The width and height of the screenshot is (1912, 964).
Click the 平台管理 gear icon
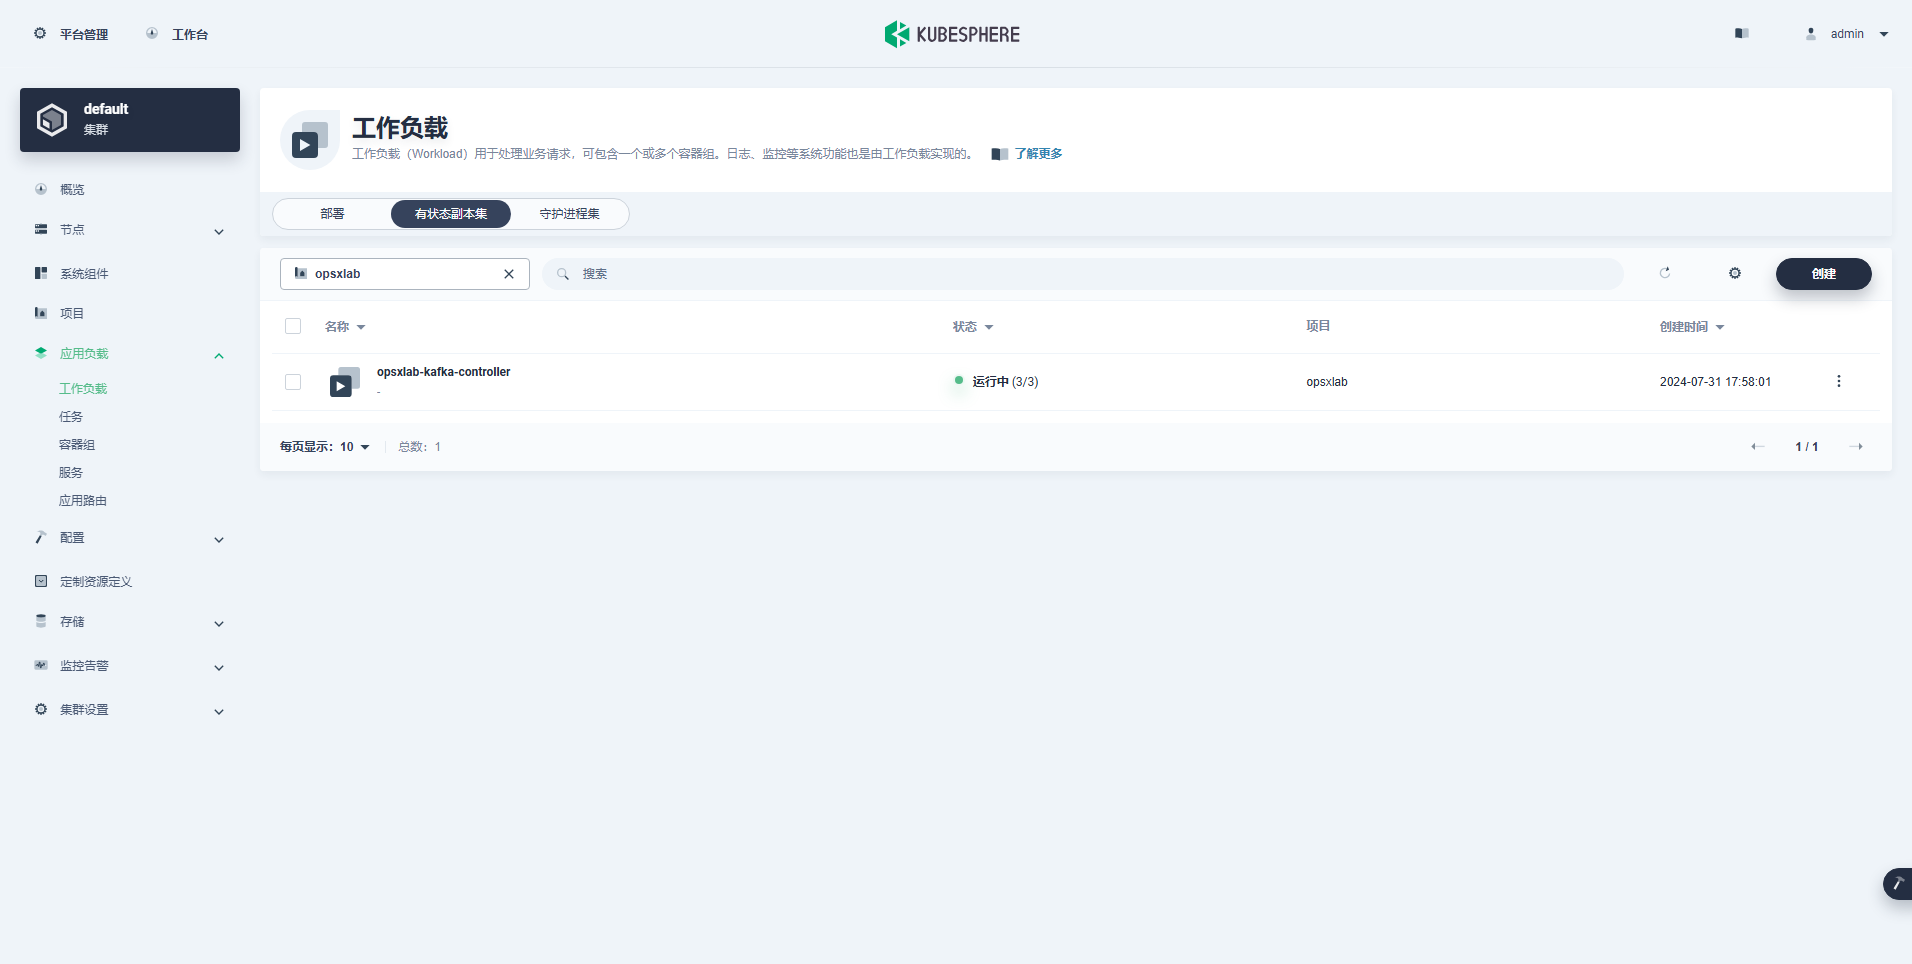(40, 33)
